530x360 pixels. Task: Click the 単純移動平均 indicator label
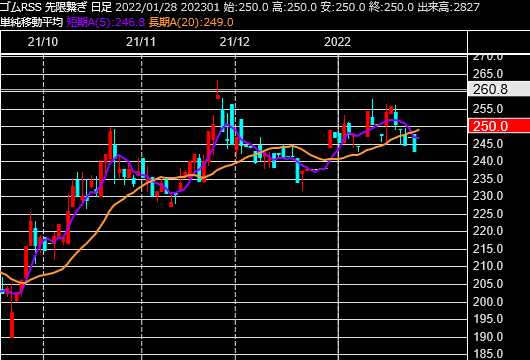click(x=31, y=22)
